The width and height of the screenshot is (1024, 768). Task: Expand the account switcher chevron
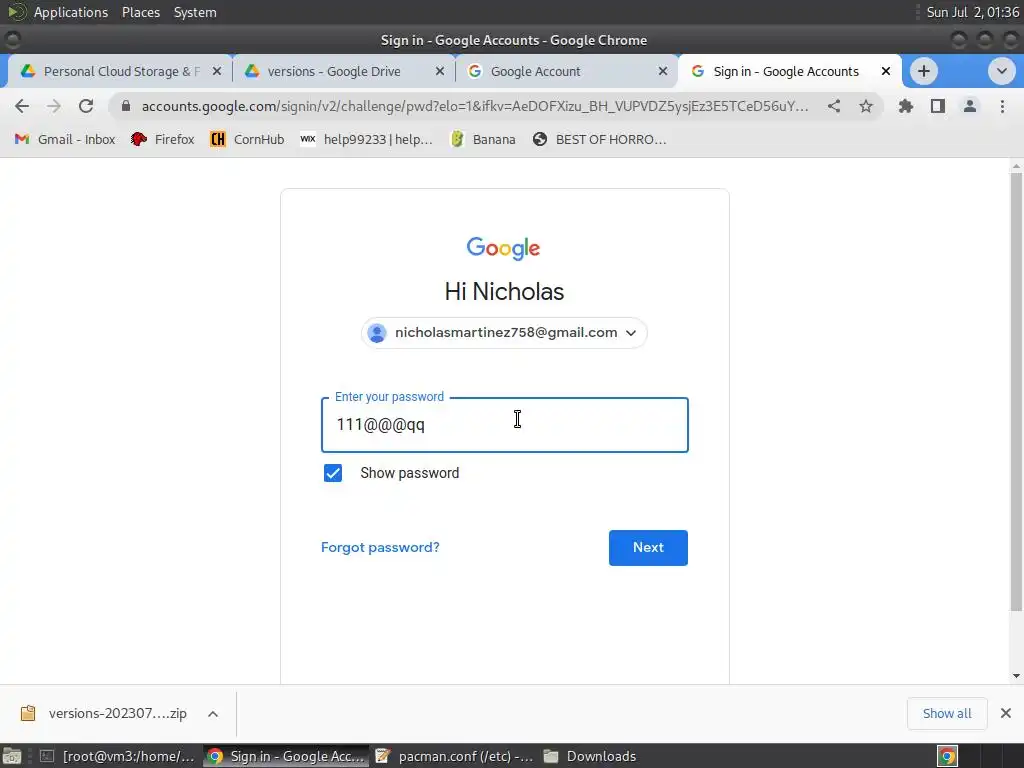tap(631, 333)
